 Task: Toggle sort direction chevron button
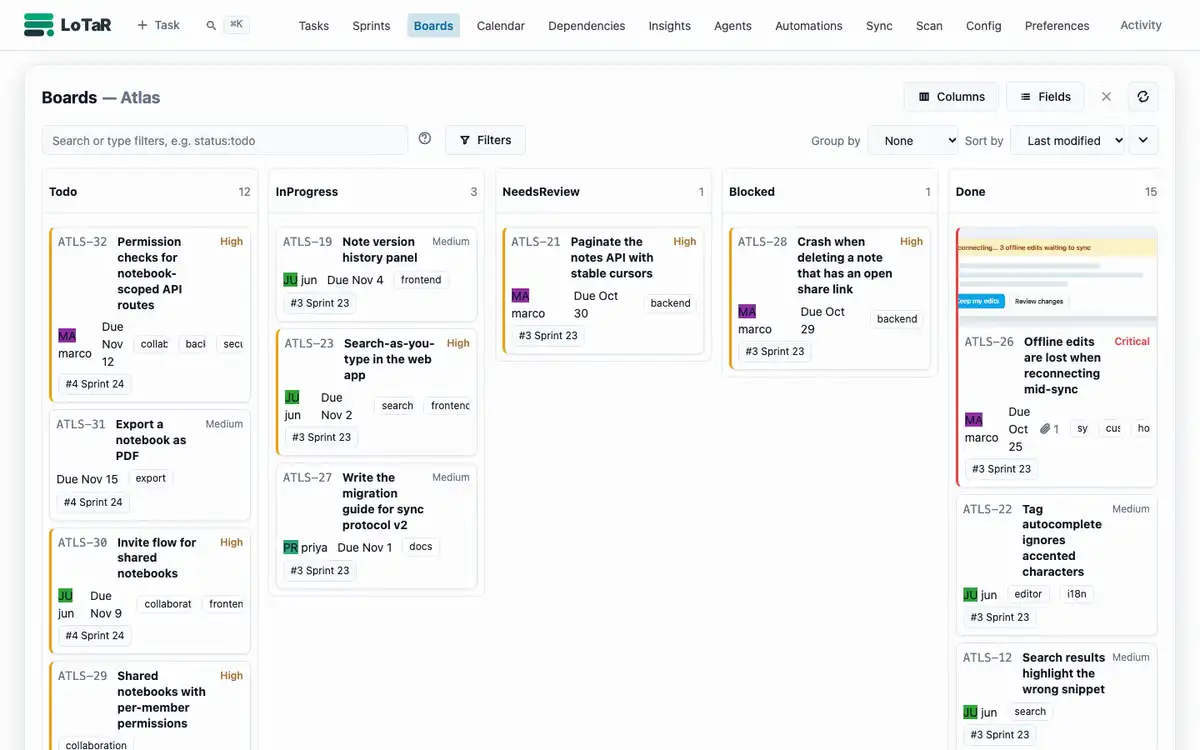(1143, 141)
